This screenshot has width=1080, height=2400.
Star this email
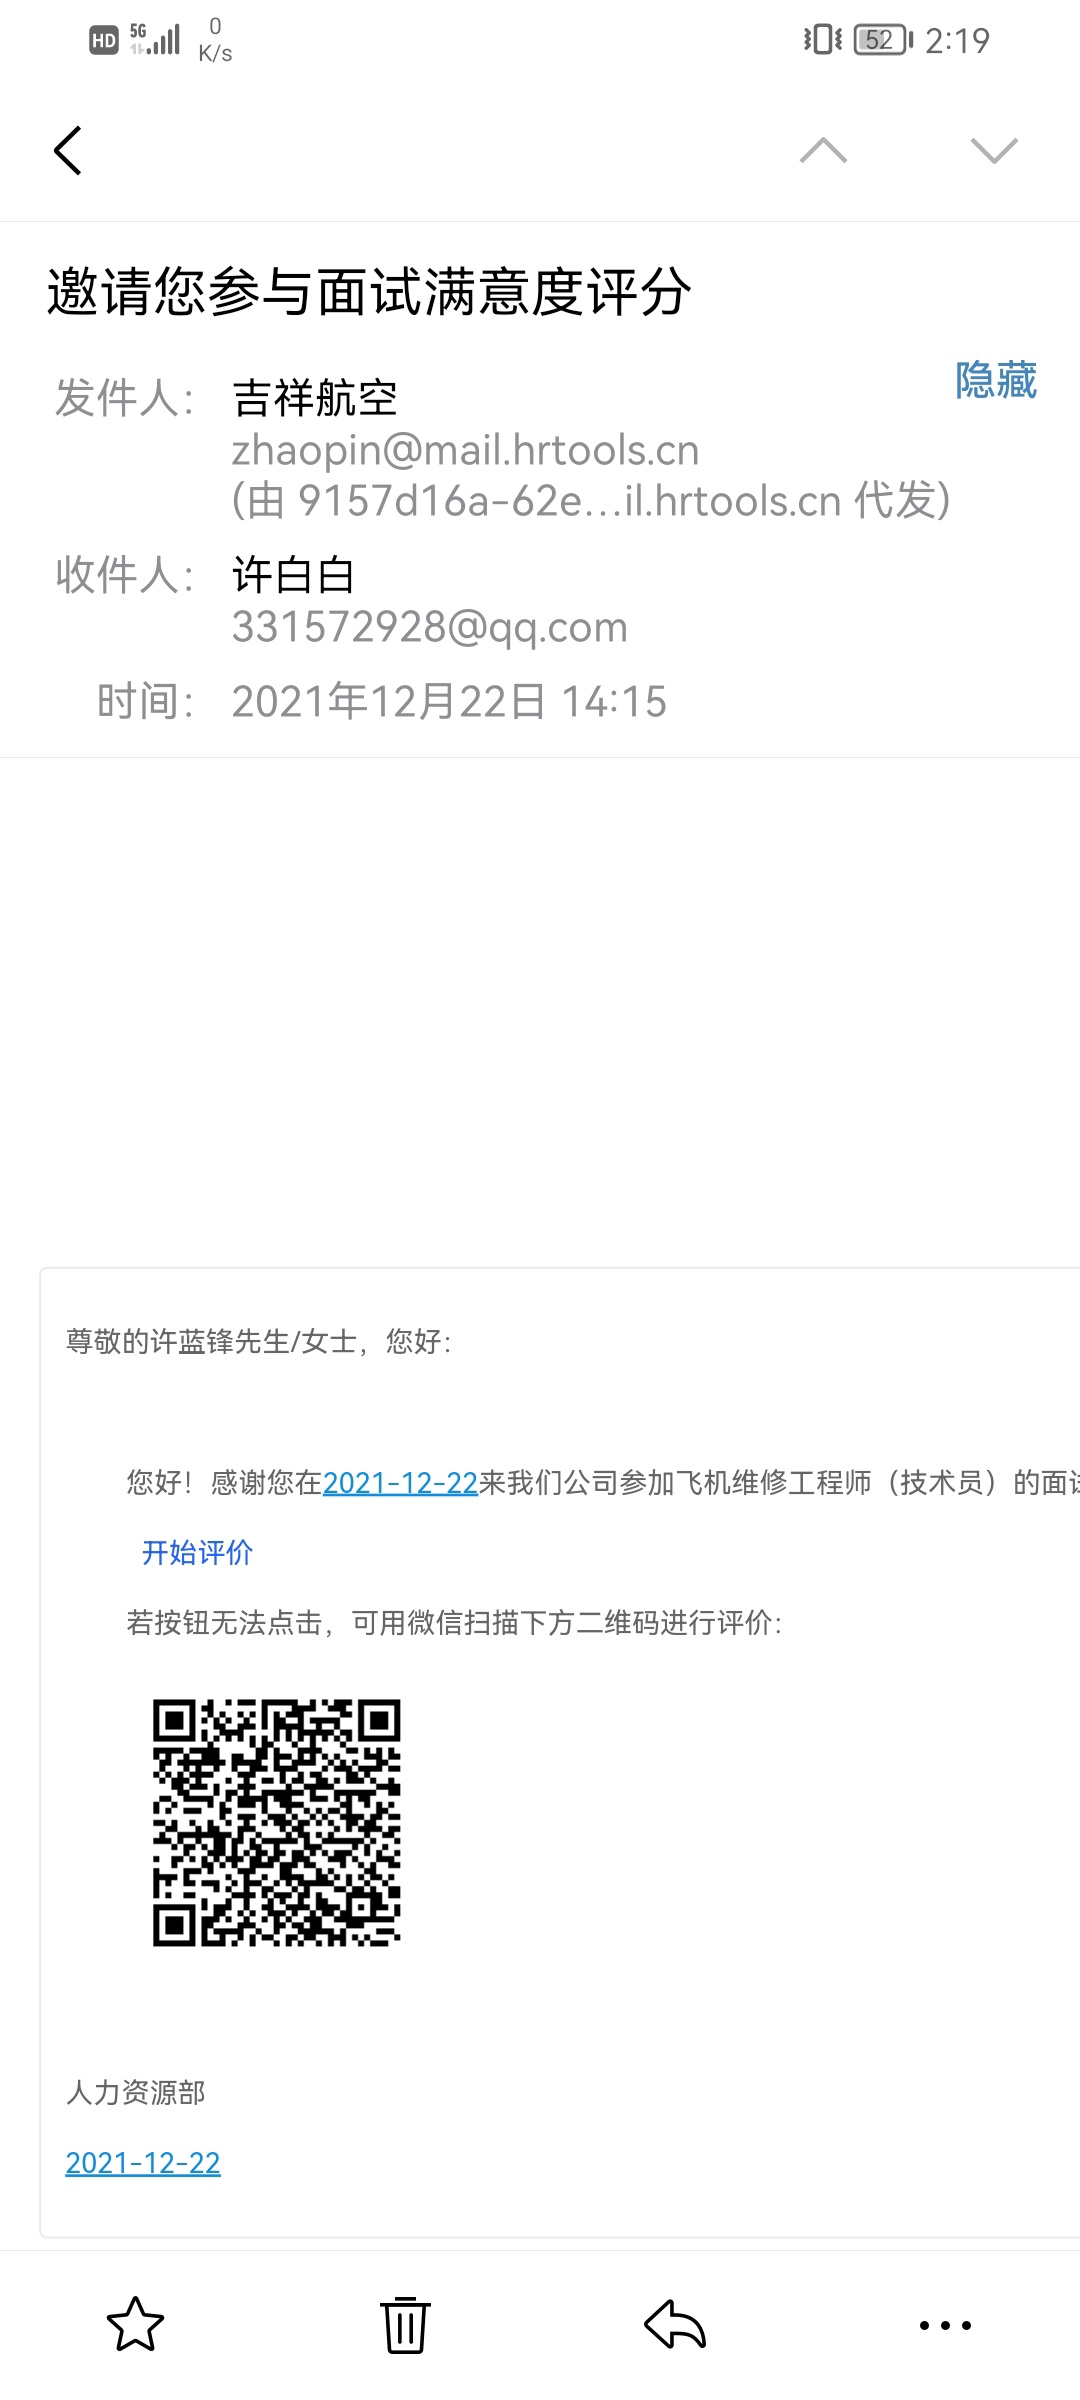[135, 2324]
